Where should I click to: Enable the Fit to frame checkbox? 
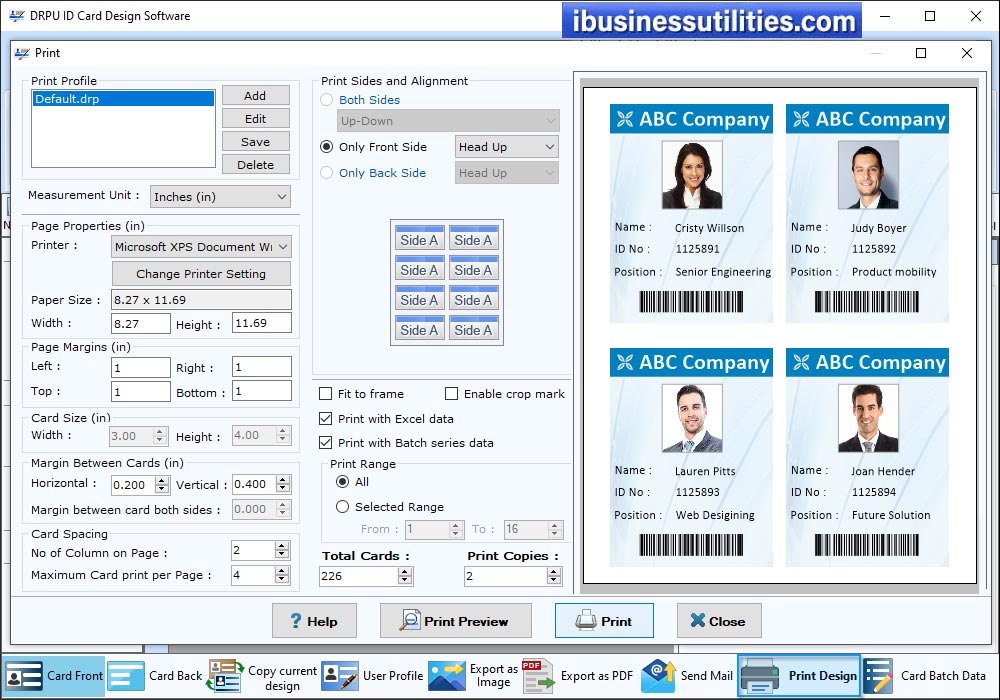pyautogui.click(x=325, y=394)
